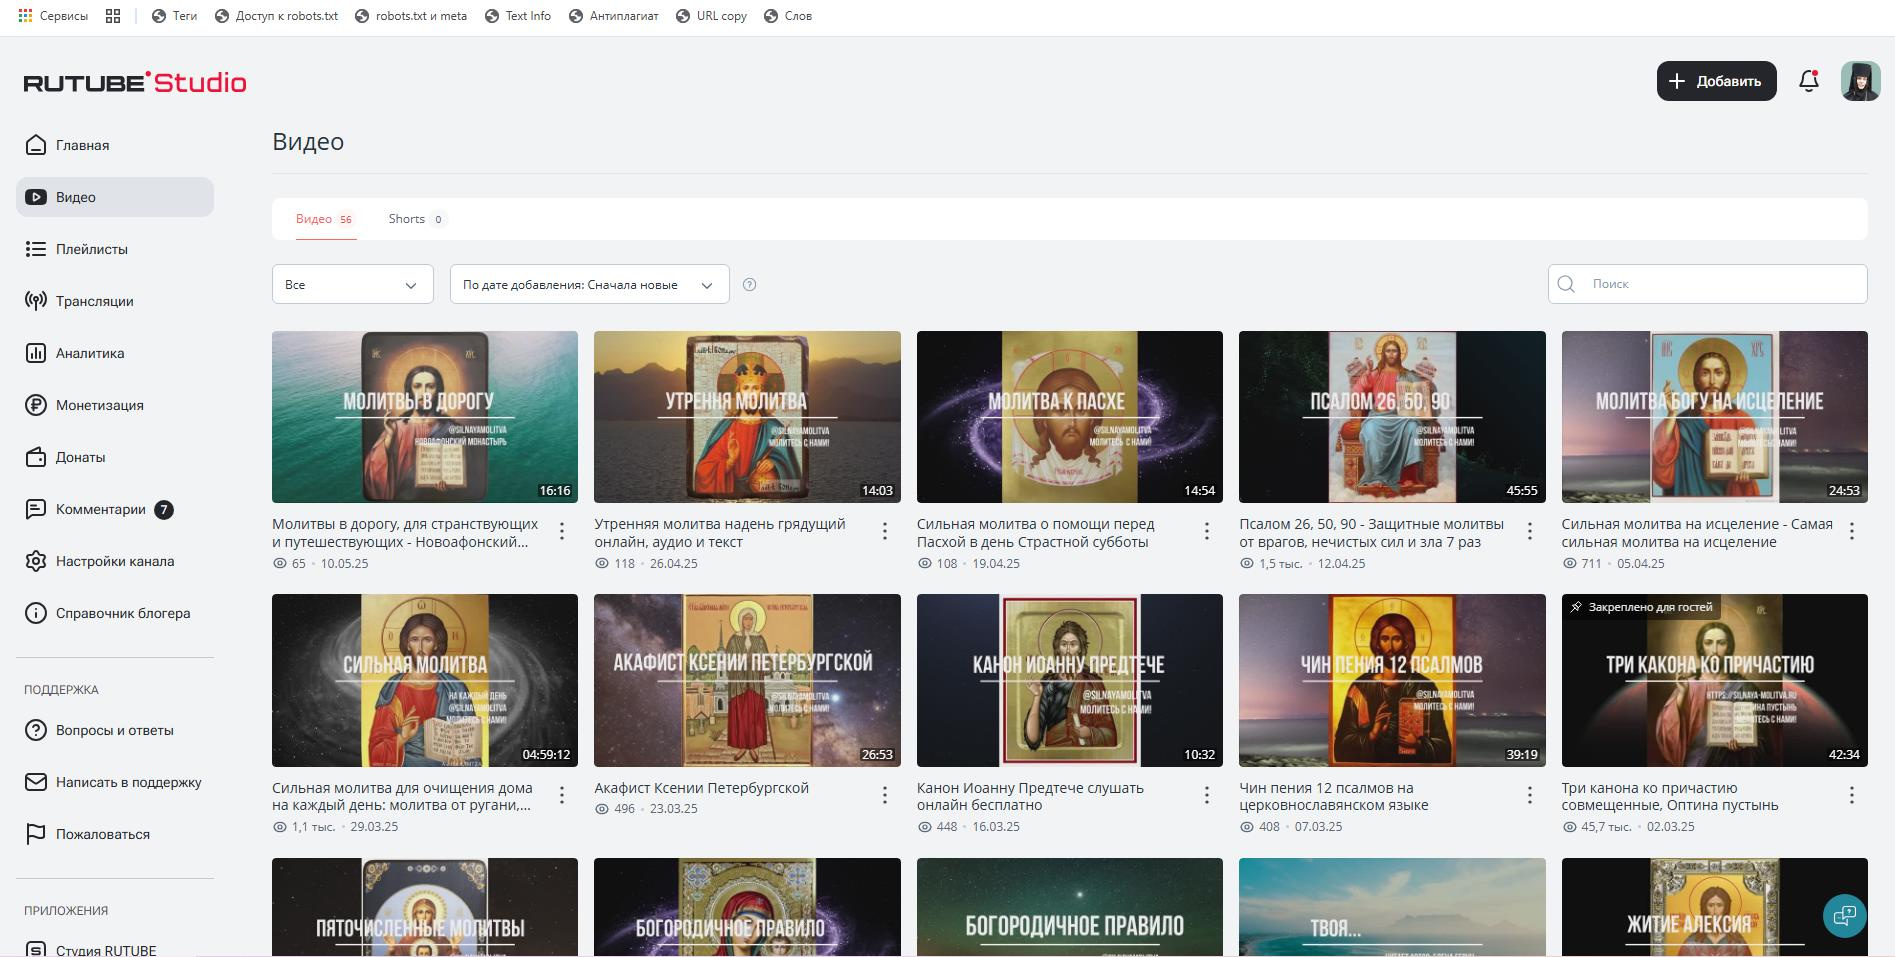The image size is (1895, 957).
Task: Open Пяточисленные молитвы thumbnail
Action: 425,907
